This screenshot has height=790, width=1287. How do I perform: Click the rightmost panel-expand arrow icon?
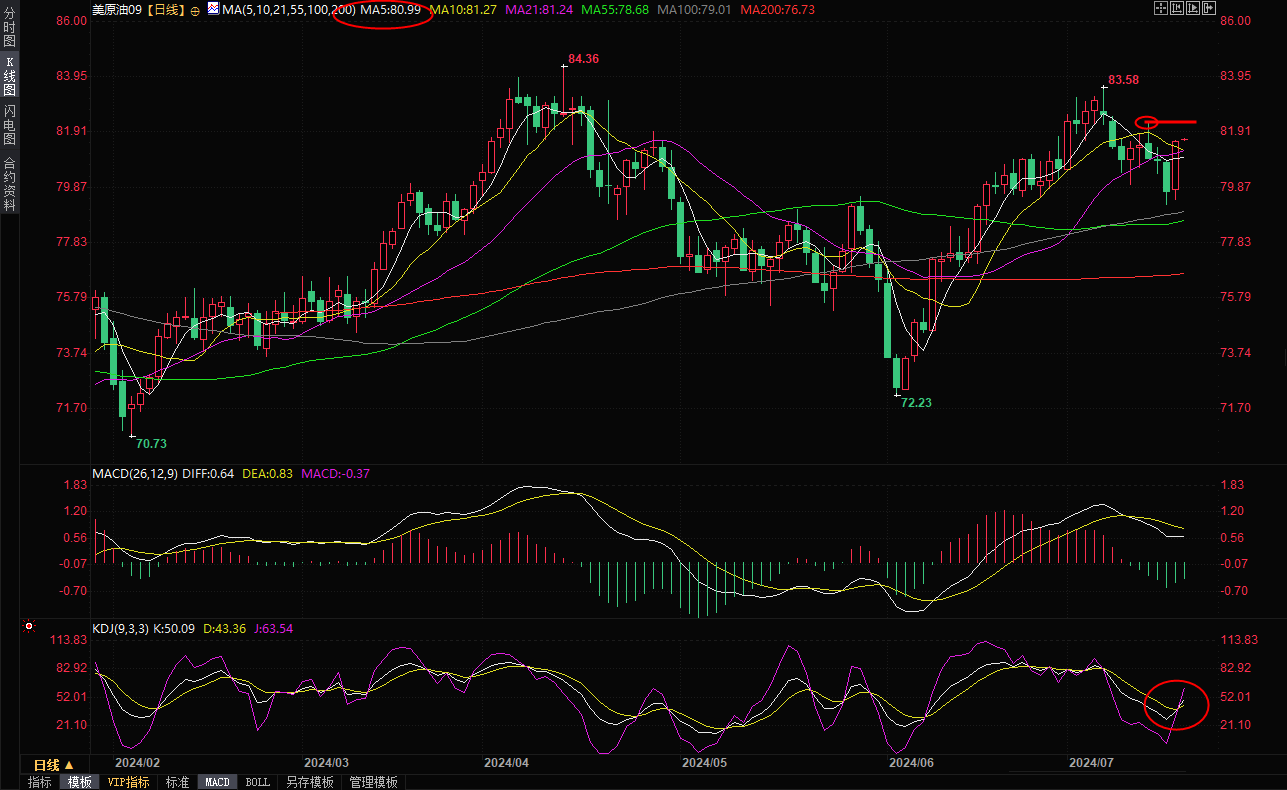point(1210,9)
